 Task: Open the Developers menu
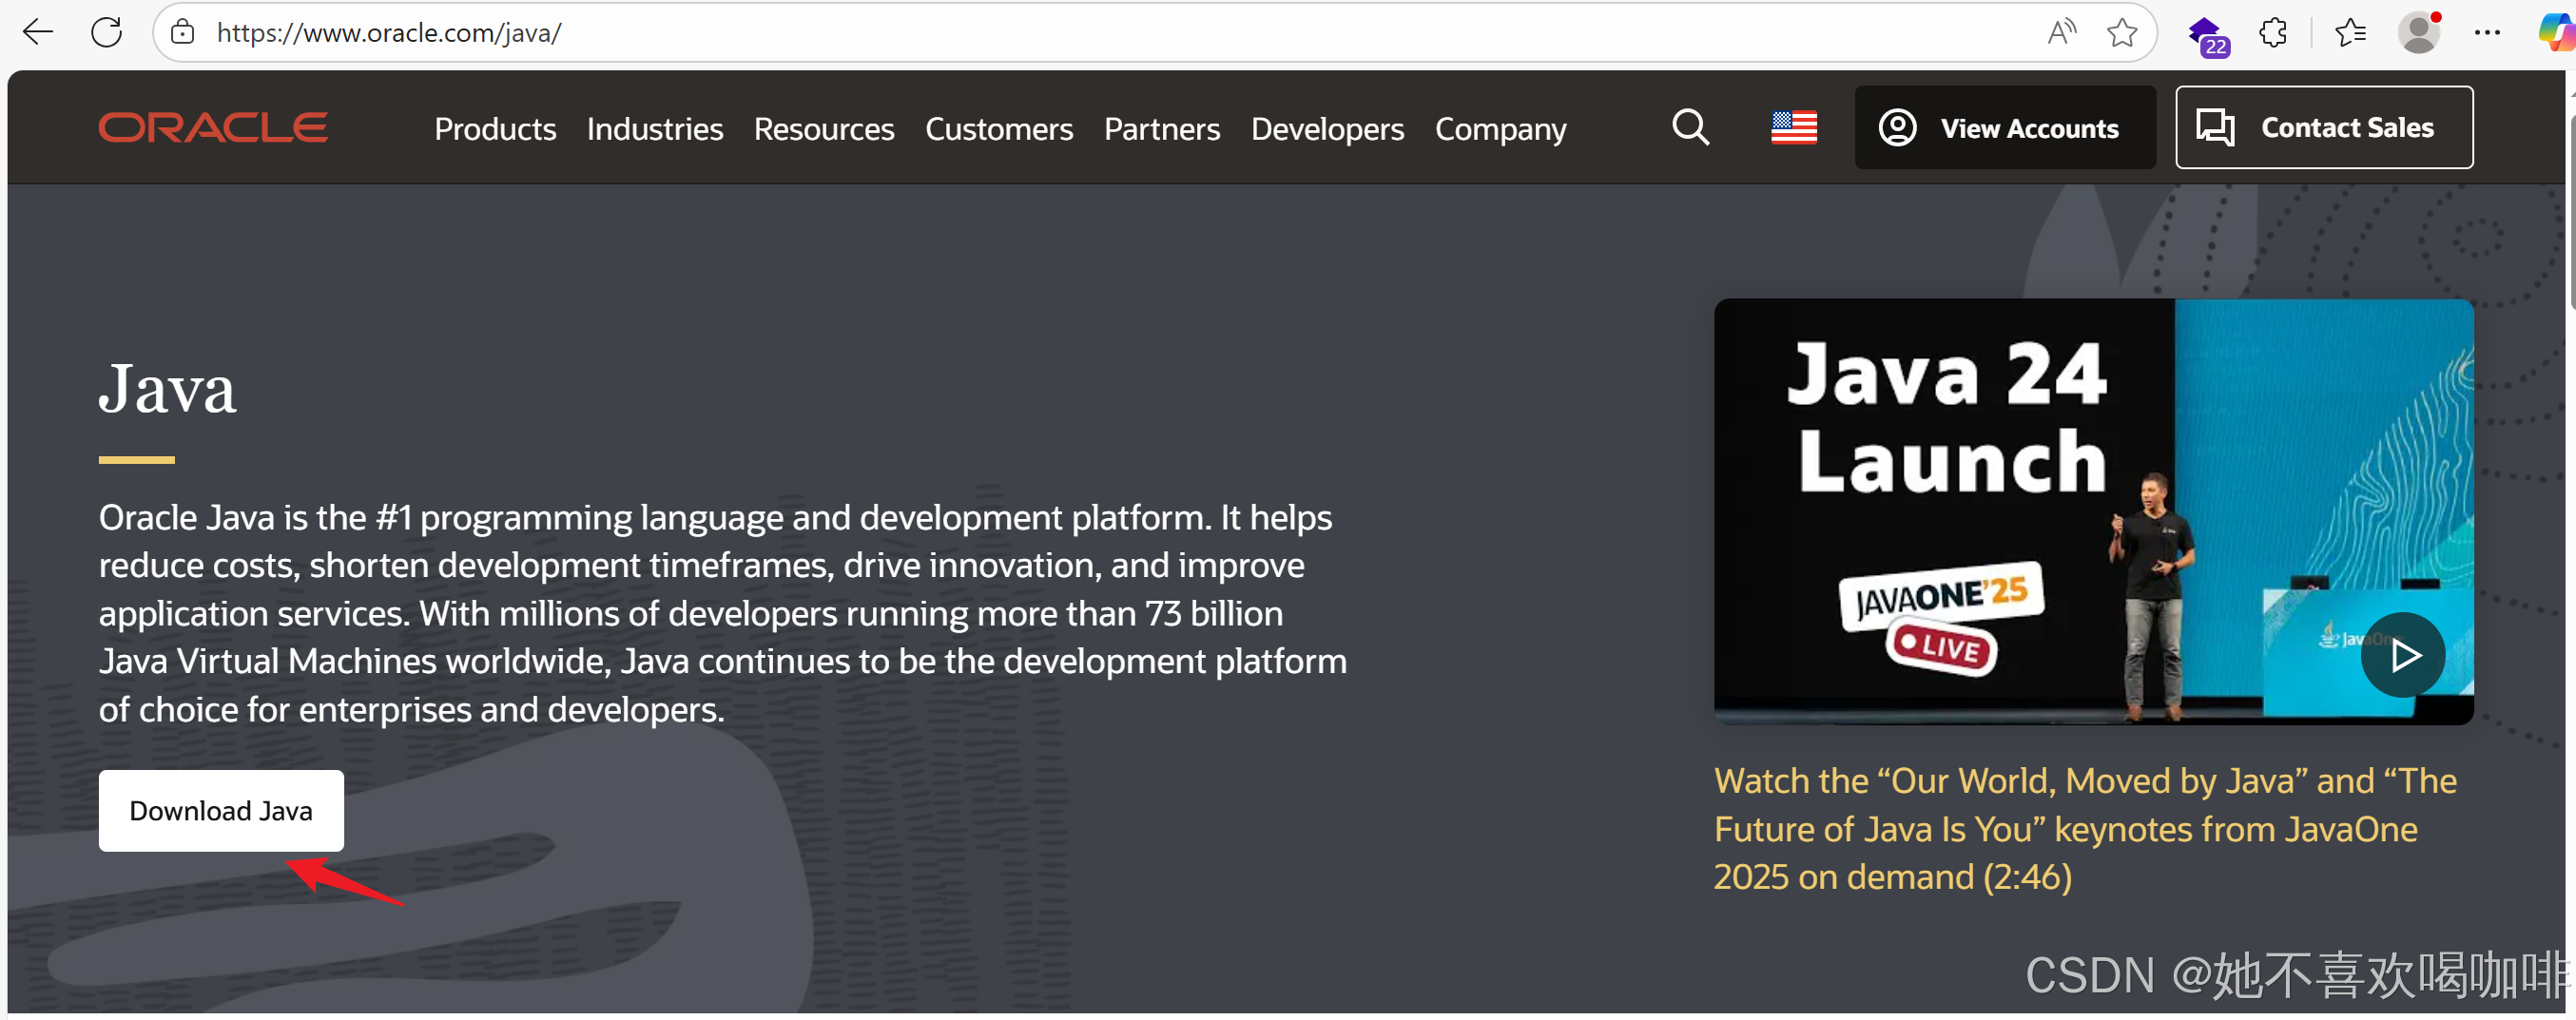pos(1327,129)
